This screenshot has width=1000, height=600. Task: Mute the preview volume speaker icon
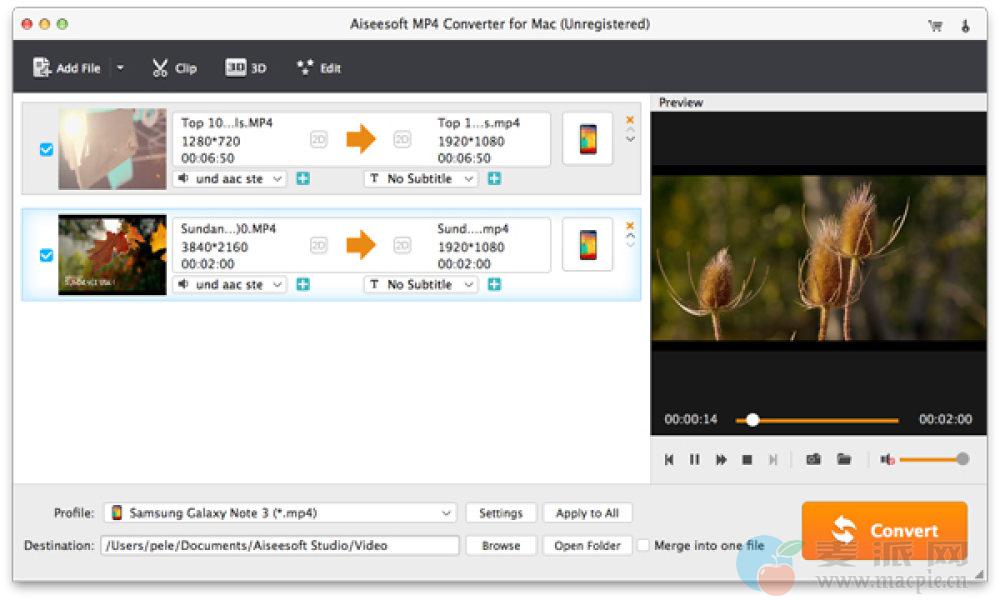point(886,459)
